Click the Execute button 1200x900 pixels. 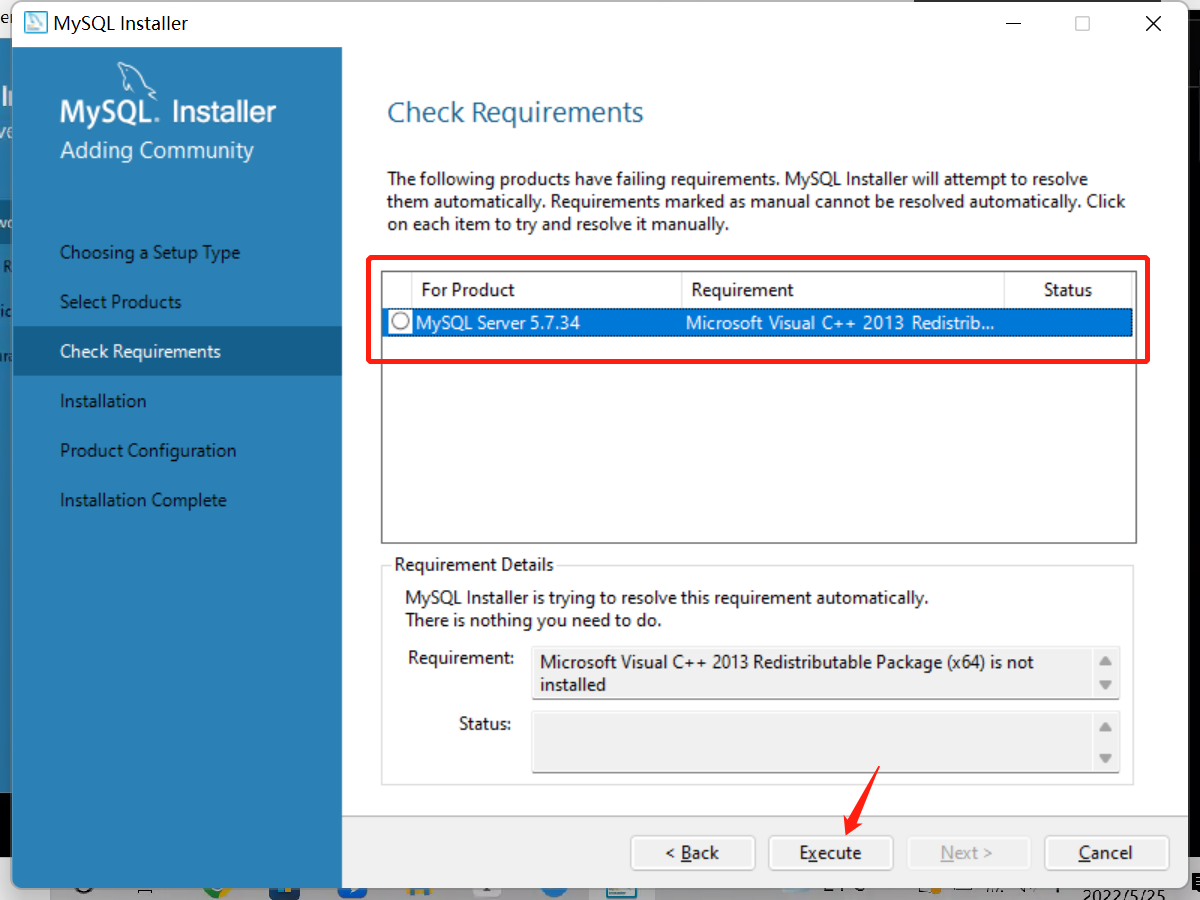[x=830, y=853]
